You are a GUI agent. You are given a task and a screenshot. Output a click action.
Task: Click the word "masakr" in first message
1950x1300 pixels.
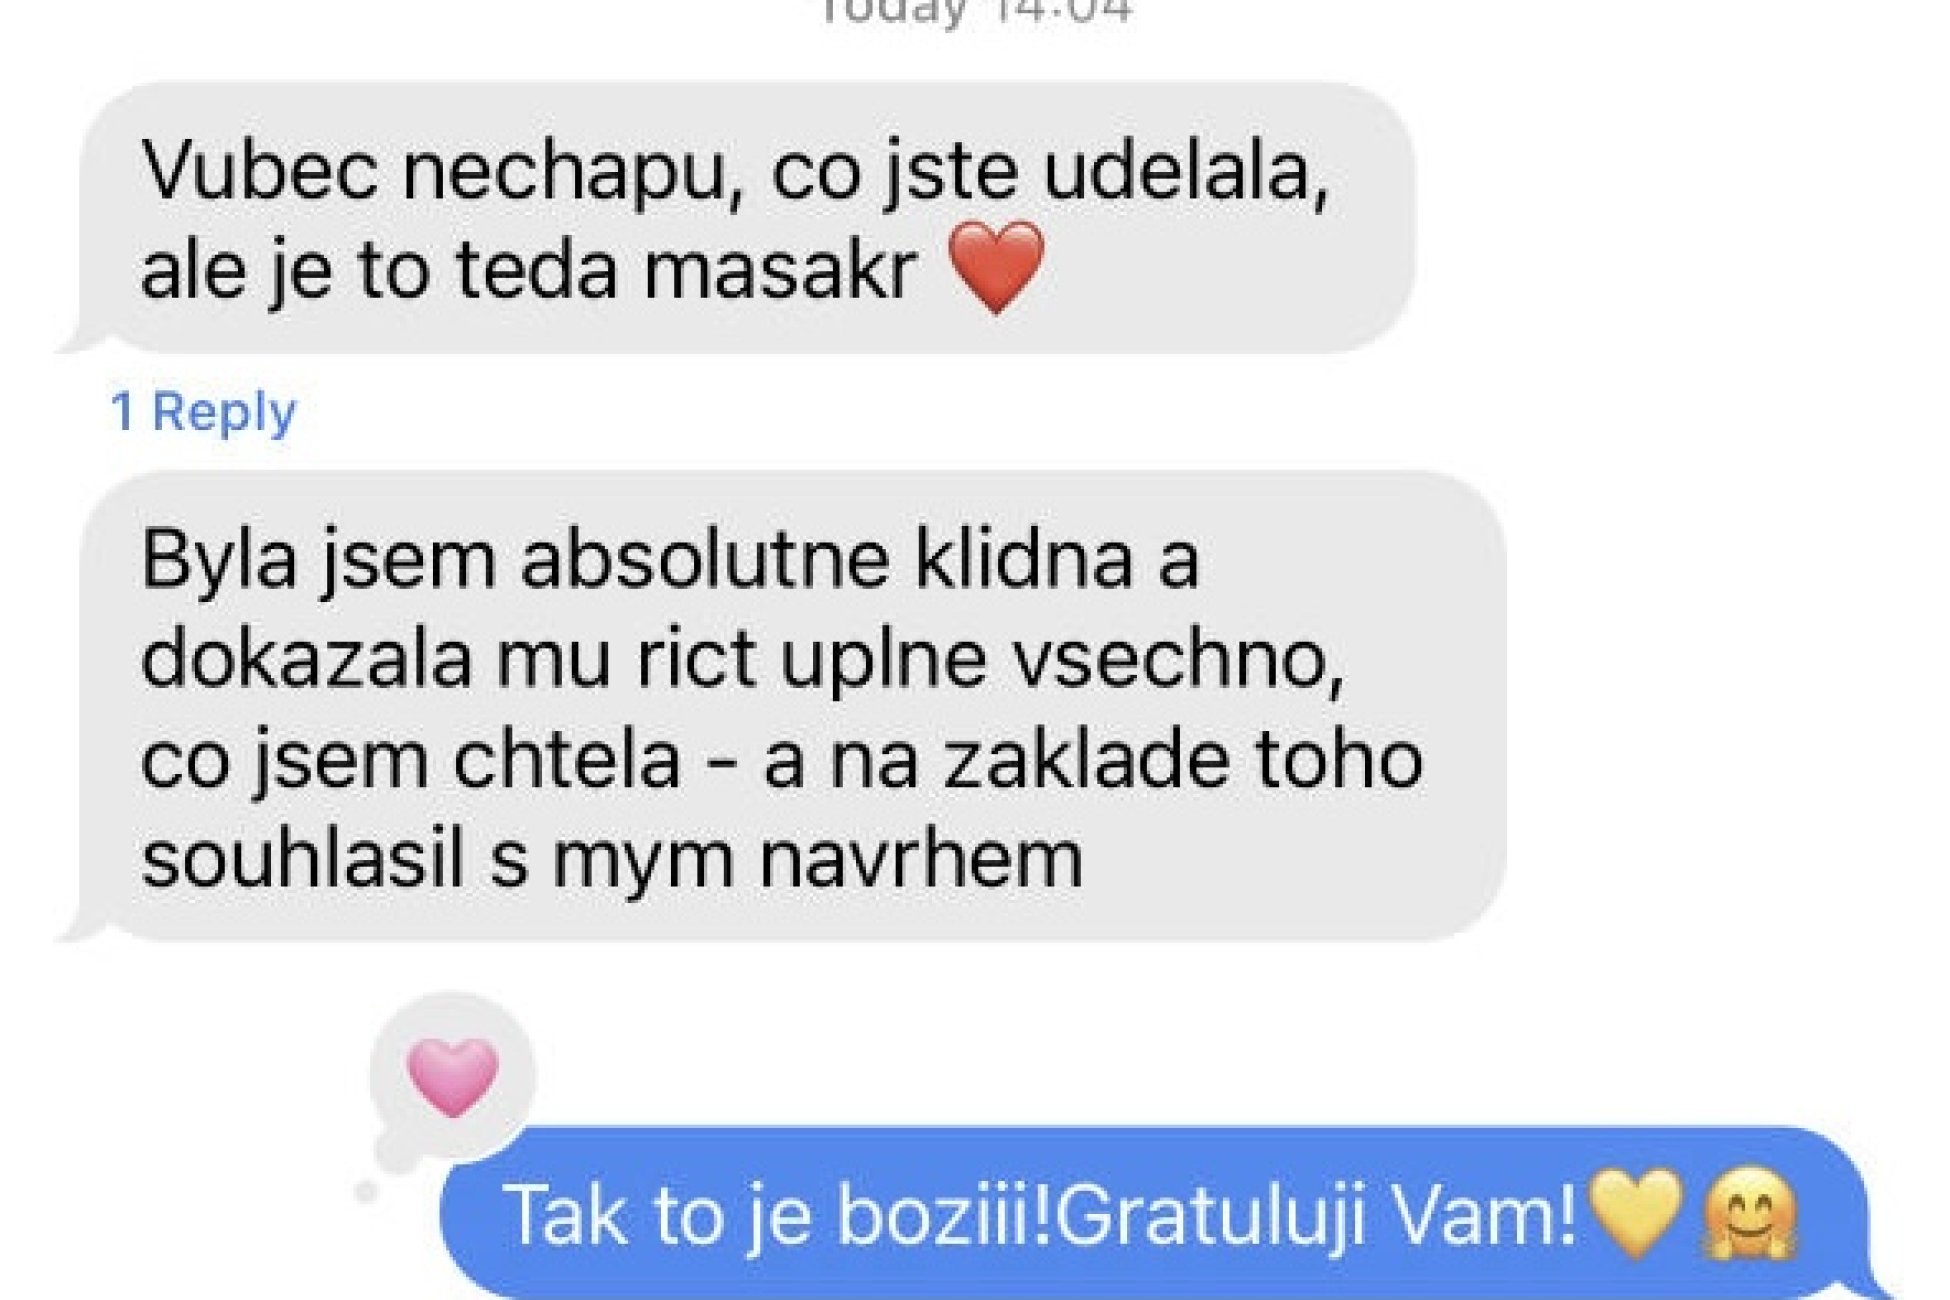(x=779, y=270)
